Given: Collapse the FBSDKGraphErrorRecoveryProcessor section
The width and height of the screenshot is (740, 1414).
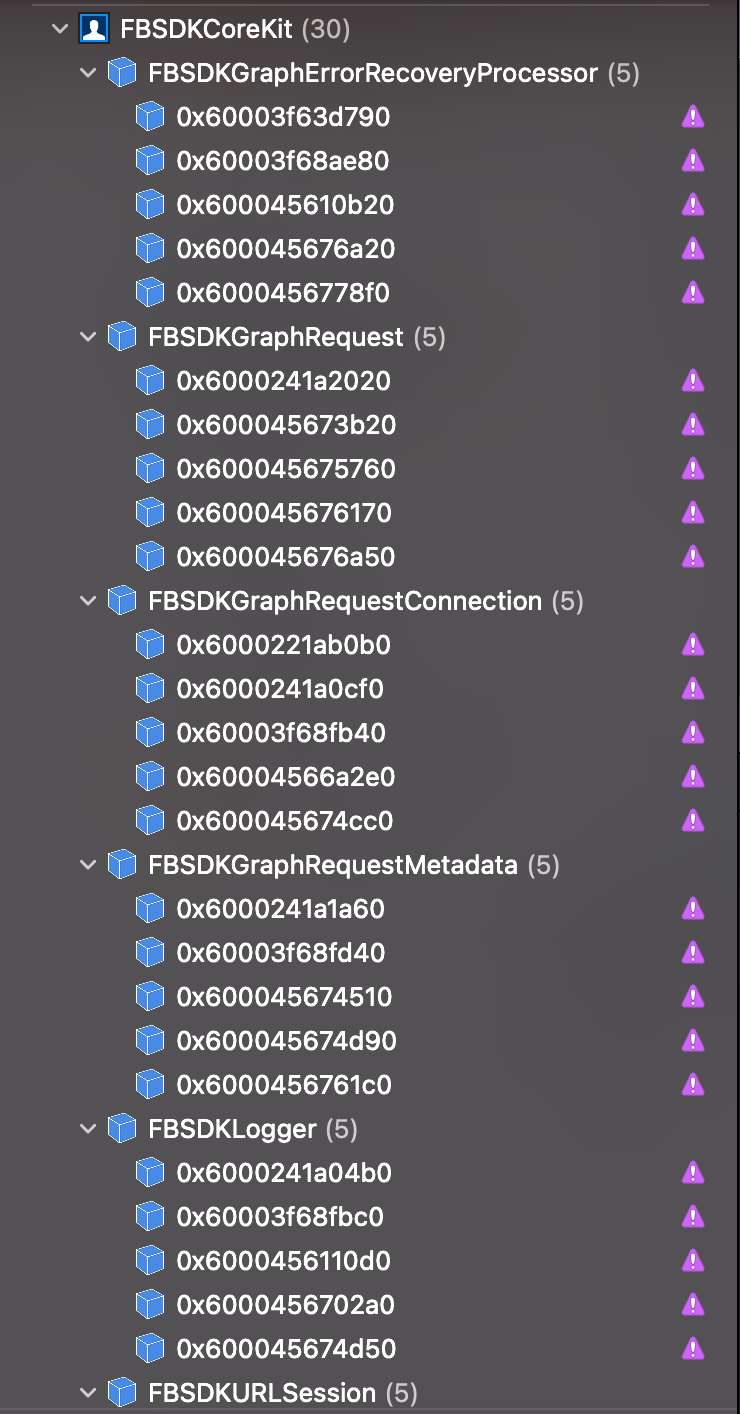Looking at the screenshot, I should point(87,72).
